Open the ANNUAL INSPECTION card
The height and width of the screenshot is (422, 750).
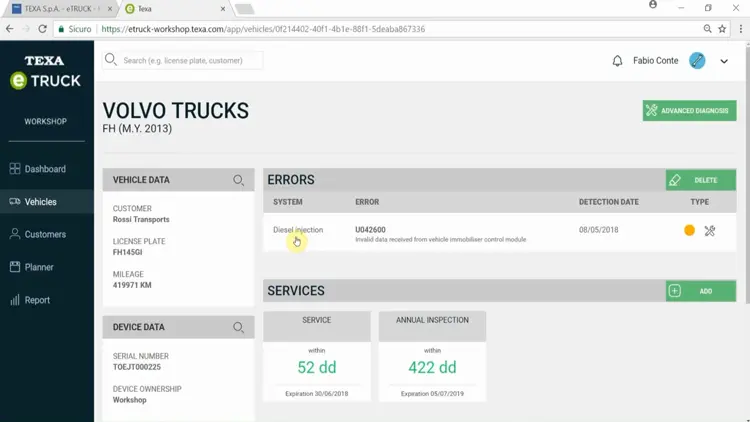pos(432,356)
